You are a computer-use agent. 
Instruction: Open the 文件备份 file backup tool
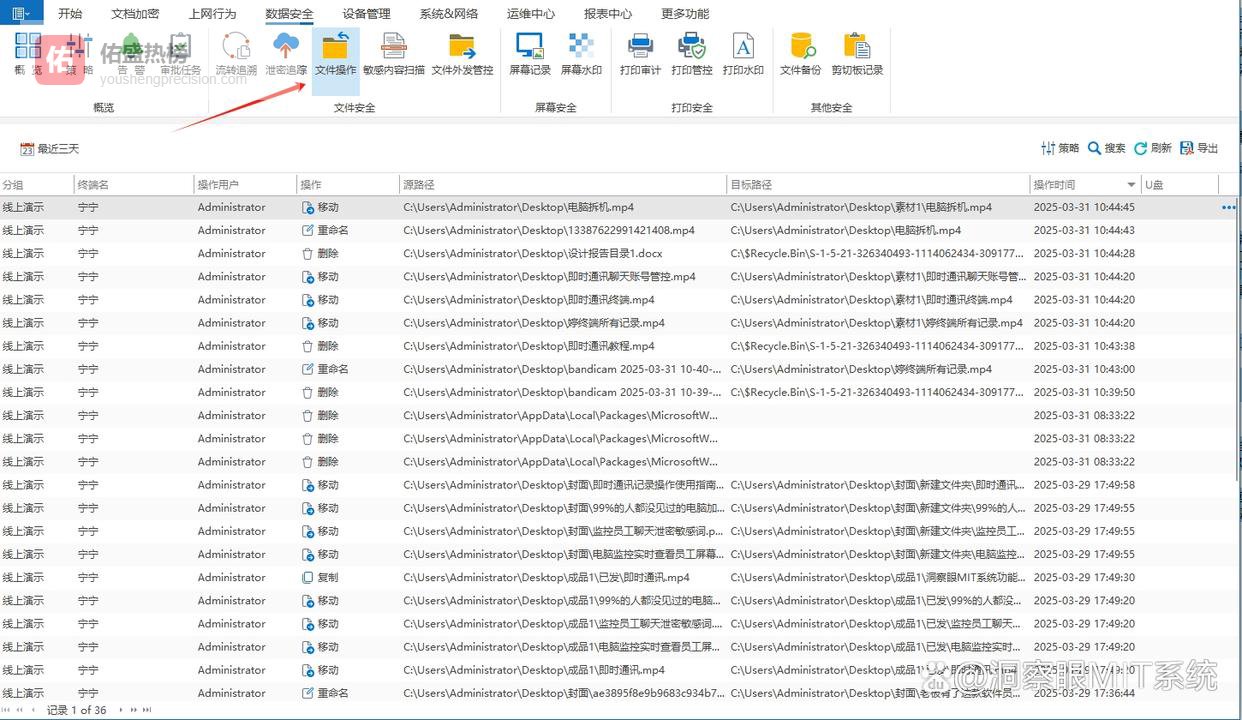coord(800,54)
